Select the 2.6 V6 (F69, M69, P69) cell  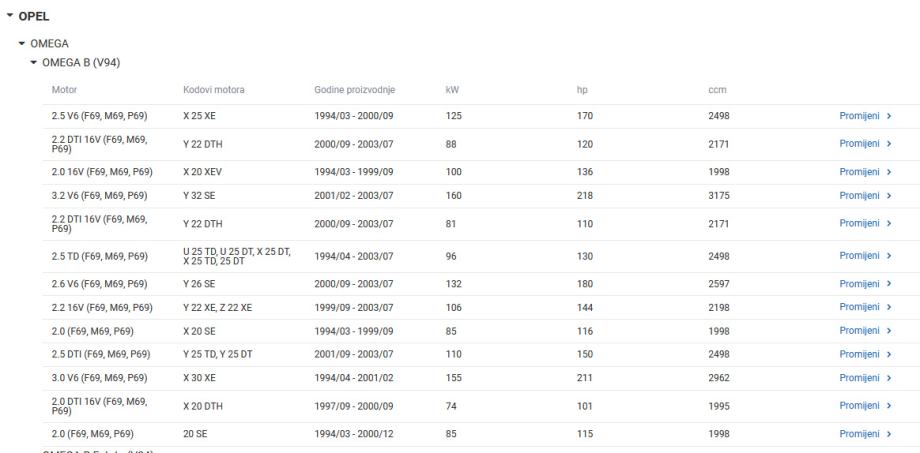pos(99,284)
